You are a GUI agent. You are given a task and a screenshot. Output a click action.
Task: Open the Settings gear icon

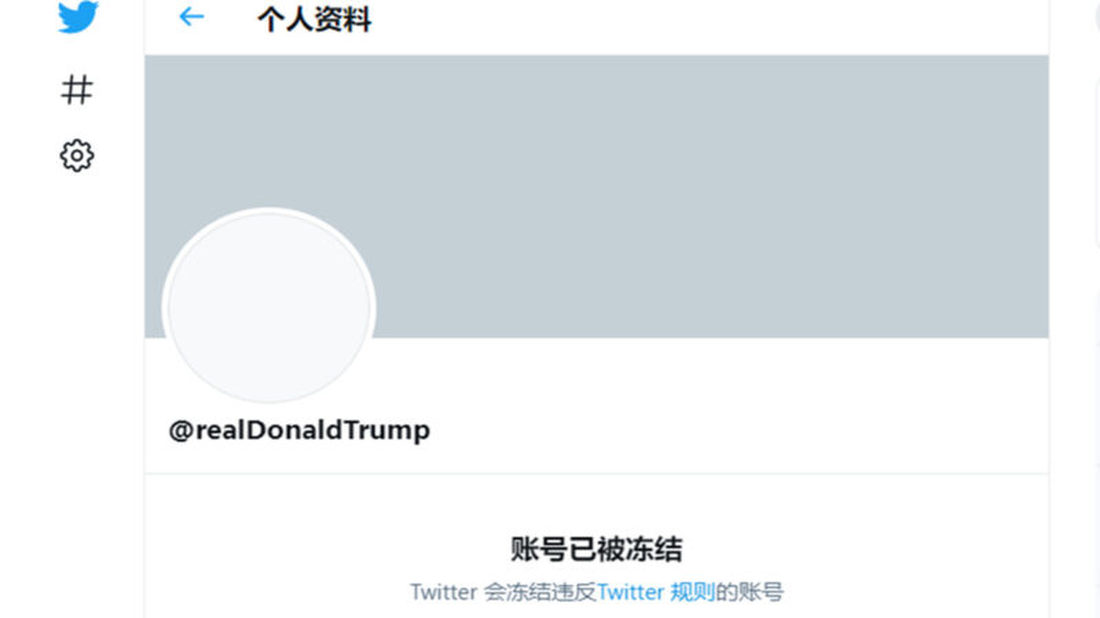[76, 155]
